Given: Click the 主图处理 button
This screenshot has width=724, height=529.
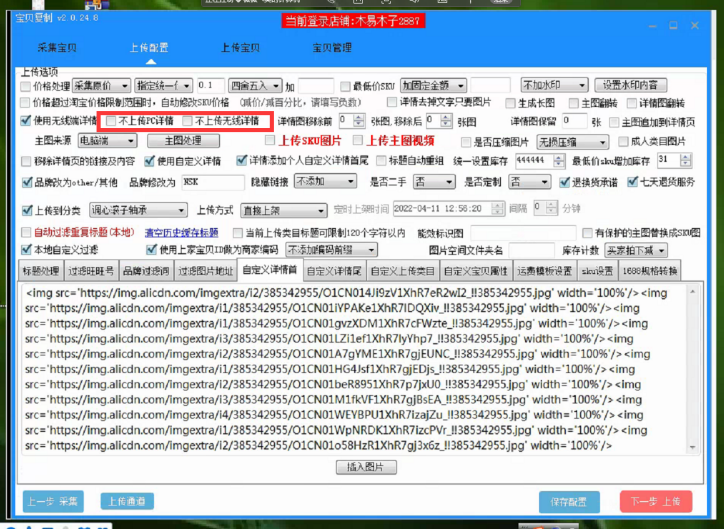Looking at the screenshot, I should tap(183, 140).
